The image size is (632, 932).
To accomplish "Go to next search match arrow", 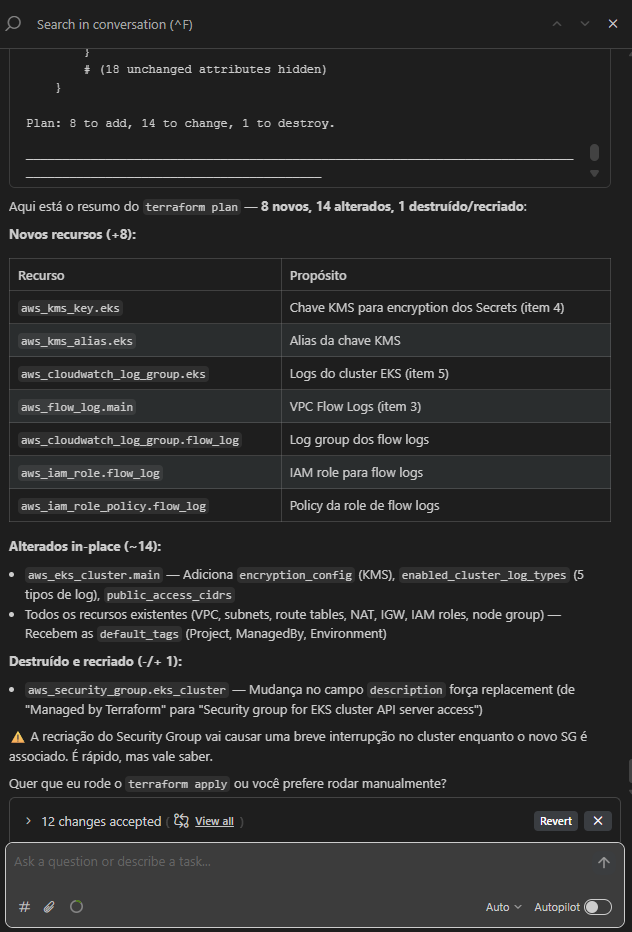I will [x=585, y=23].
